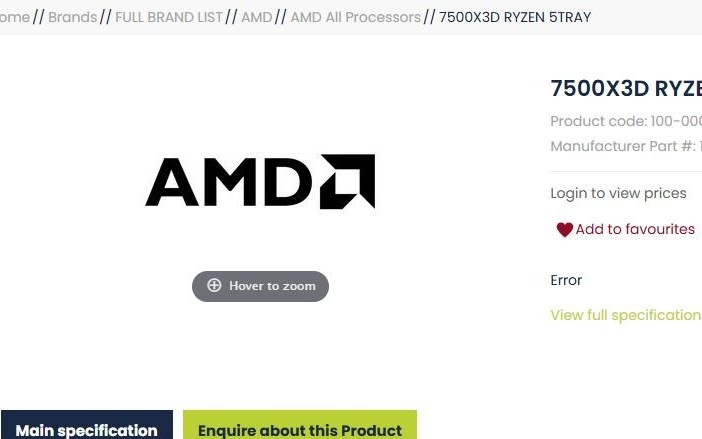
Task: Switch to Enquire about this Product tab
Action: [300, 430]
